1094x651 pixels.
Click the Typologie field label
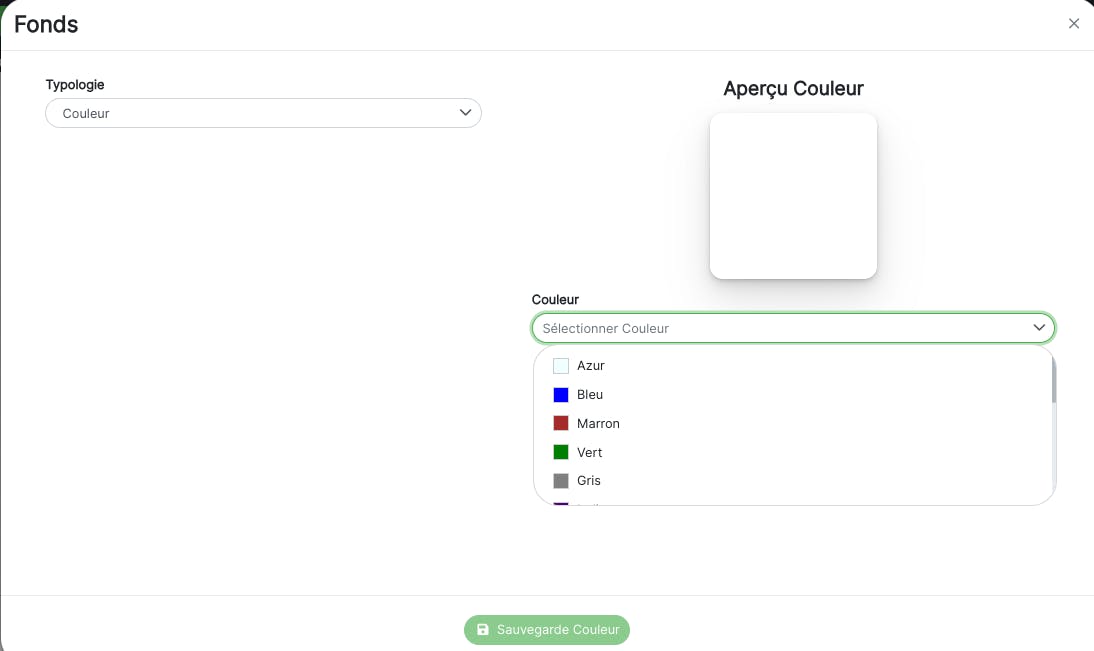click(x=75, y=85)
